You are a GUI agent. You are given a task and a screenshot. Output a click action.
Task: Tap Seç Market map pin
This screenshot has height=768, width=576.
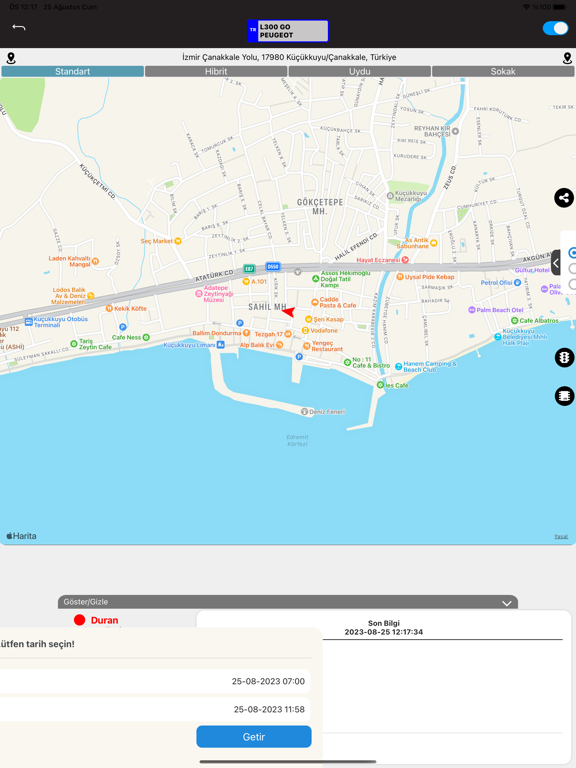coord(178,241)
